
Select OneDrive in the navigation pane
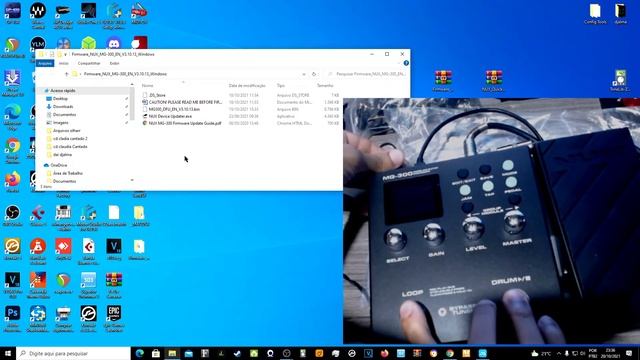pyautogui.click(x=58, y=165)
